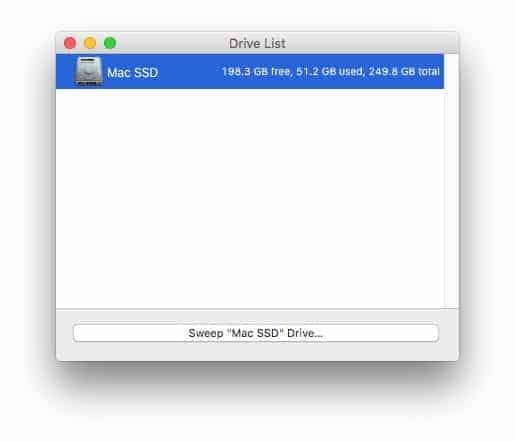Click the empty white area of the drive list
The height and width of the screenshot is (441, 515).
(250, 198)
